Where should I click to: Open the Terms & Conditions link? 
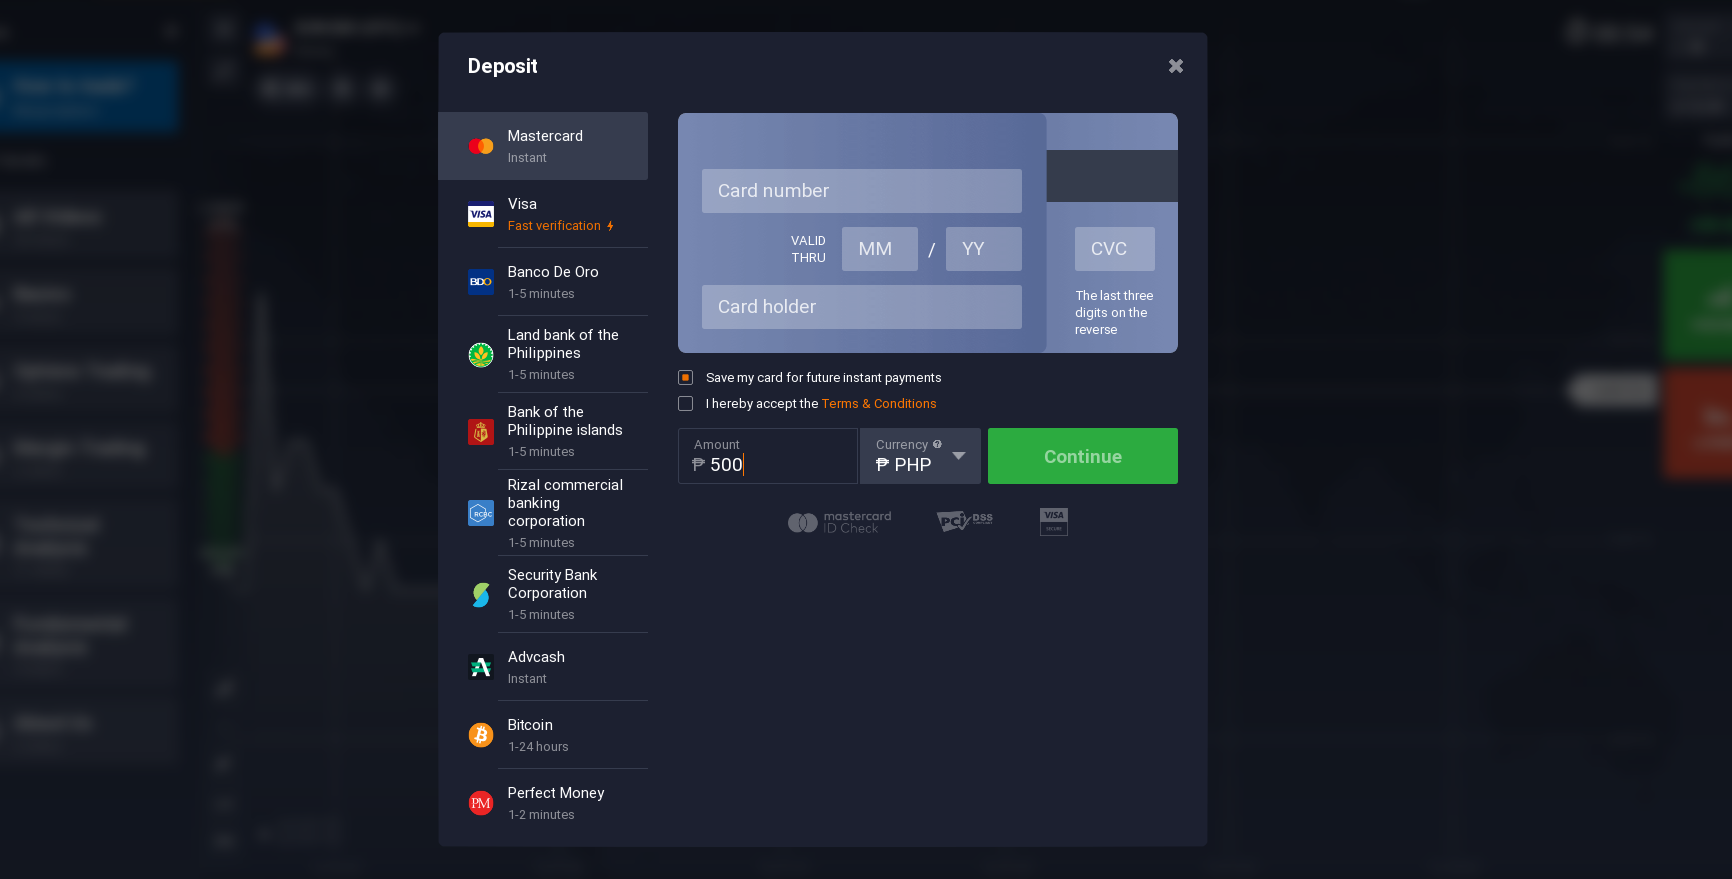tap(879, 404)
